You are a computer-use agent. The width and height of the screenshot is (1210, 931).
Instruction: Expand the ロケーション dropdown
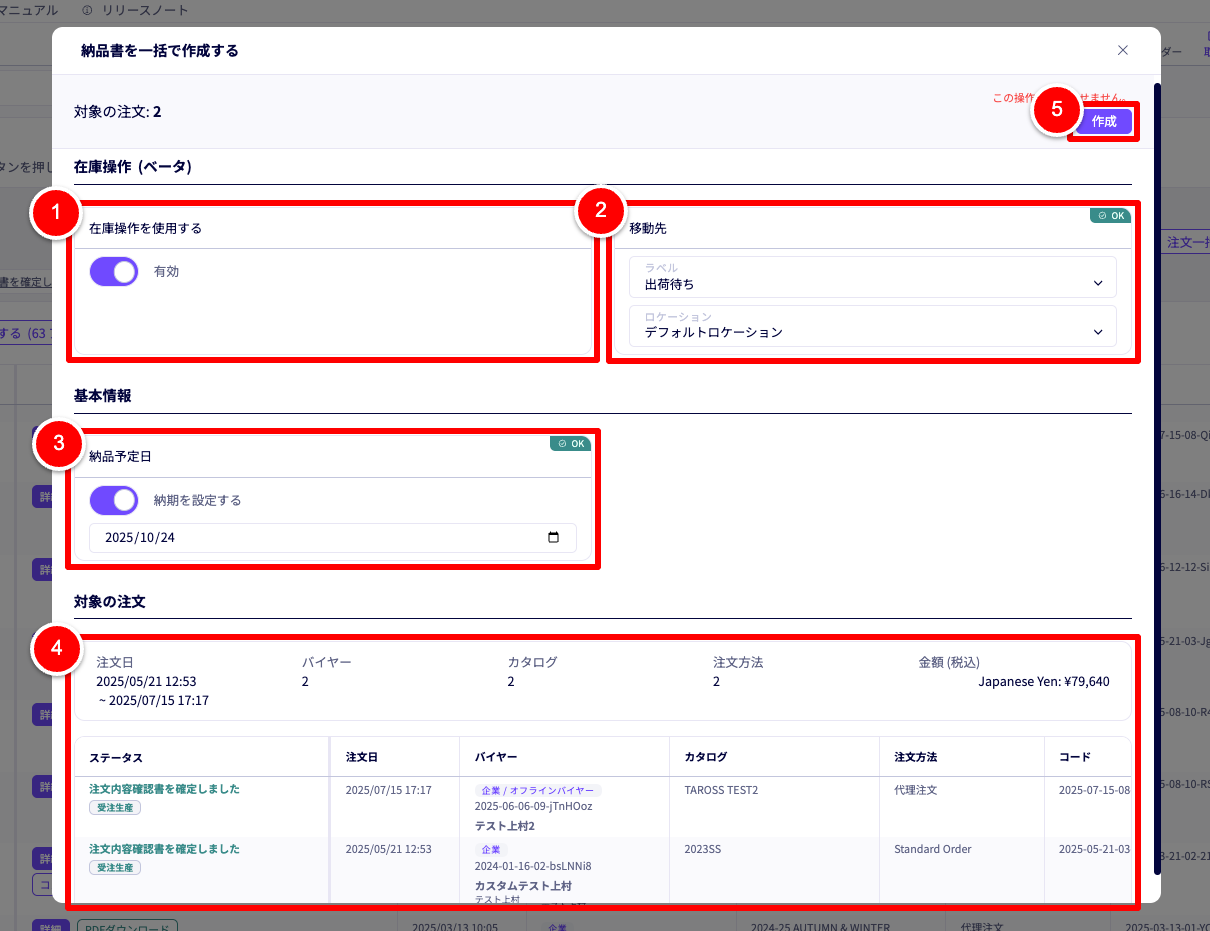point(872,326)
